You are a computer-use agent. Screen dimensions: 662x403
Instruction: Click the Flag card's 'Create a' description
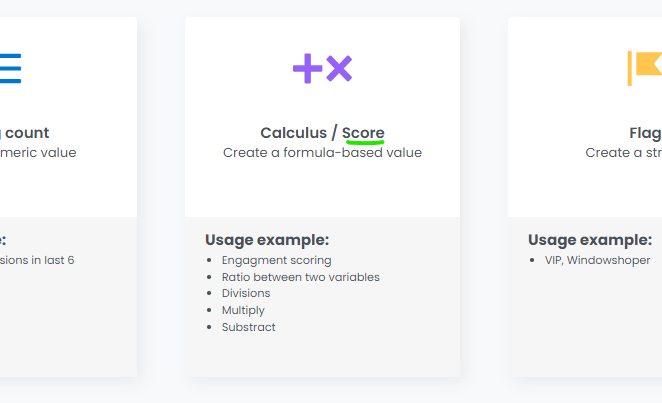[622, 153]
